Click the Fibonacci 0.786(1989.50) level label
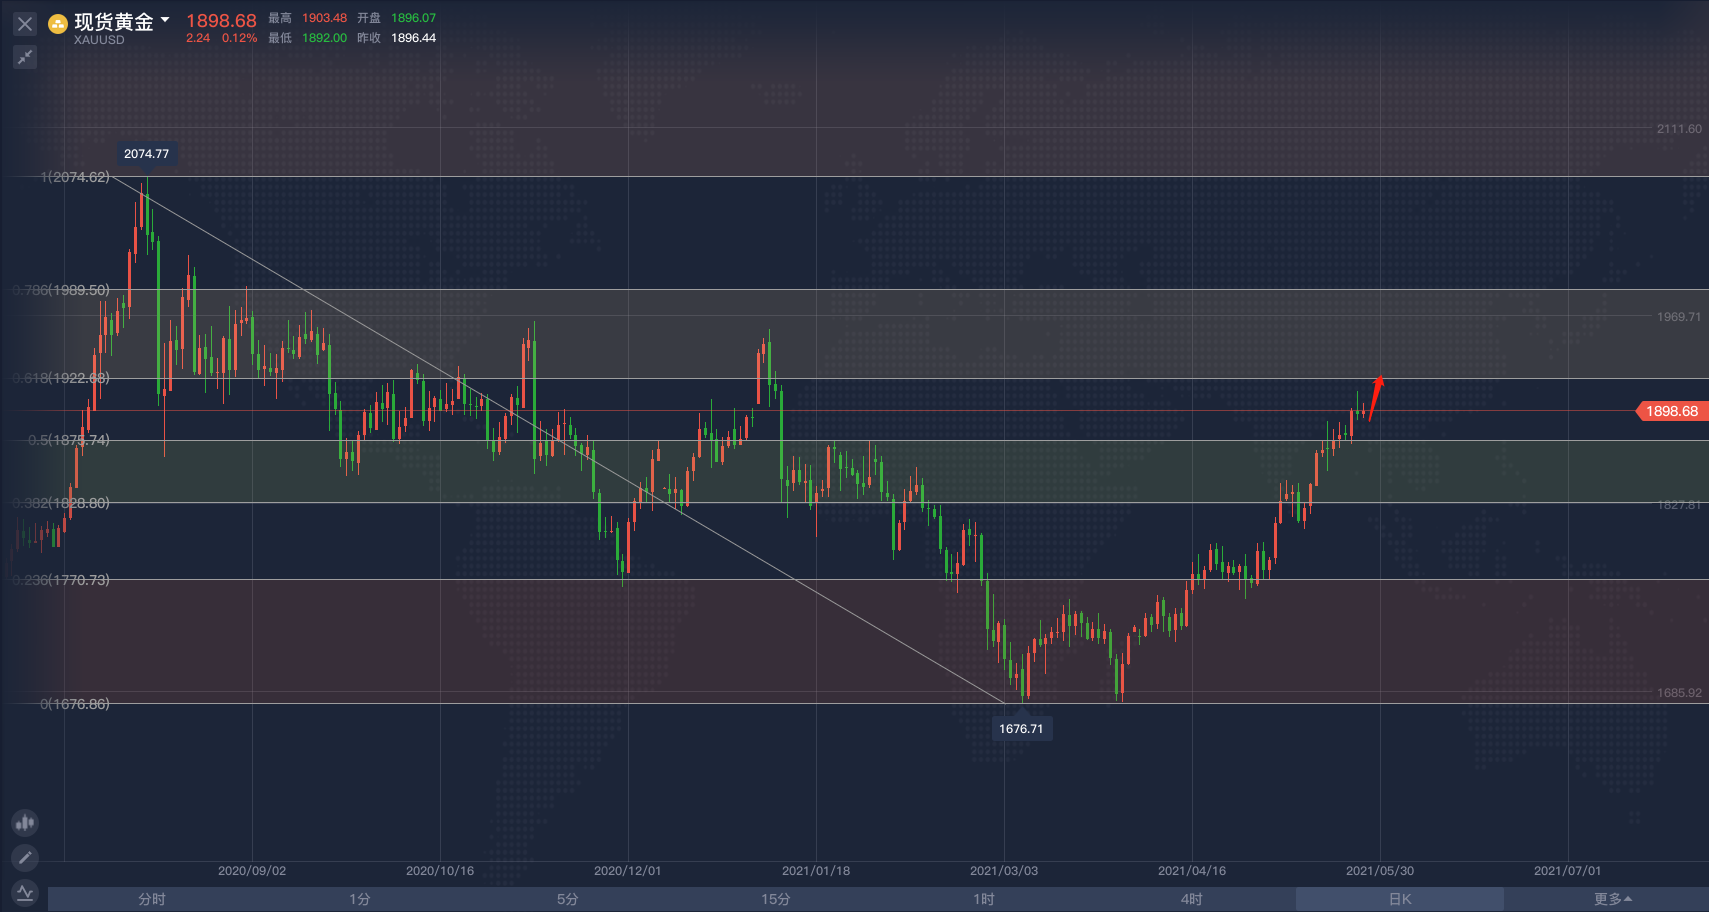Image resolution: width=1709 pixels, height=912 pixels. [x=62, y=290]
